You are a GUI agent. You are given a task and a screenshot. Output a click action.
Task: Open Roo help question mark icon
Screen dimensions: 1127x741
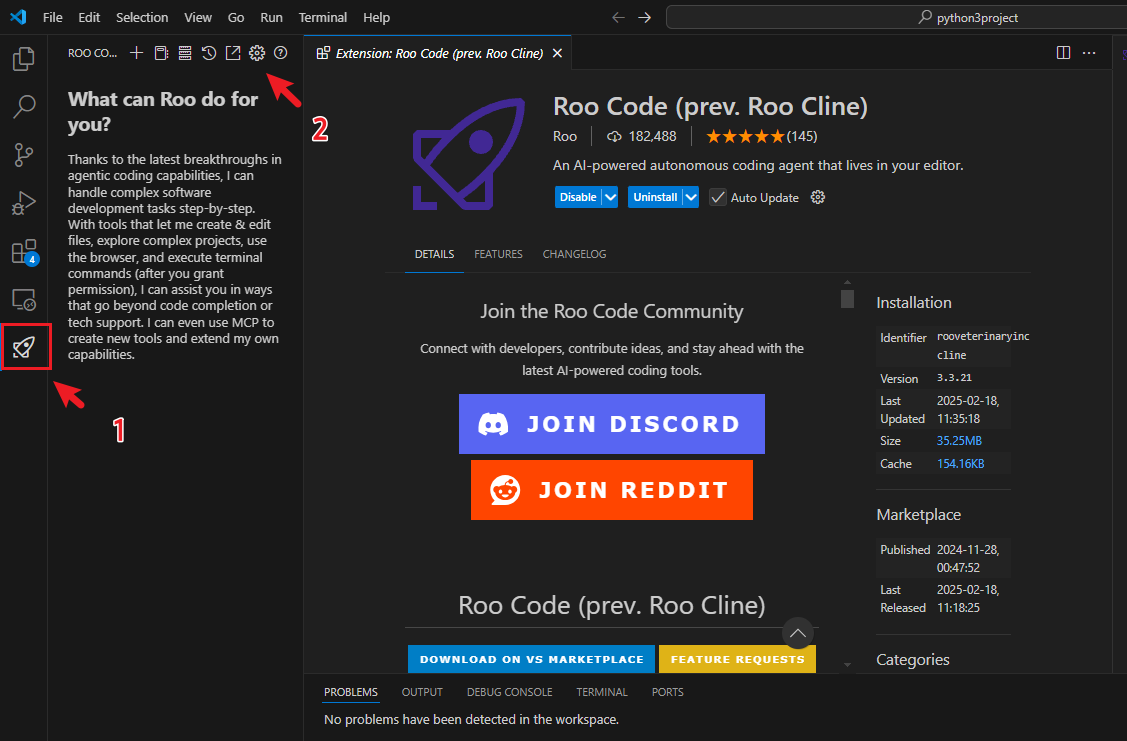click(280, 52)
